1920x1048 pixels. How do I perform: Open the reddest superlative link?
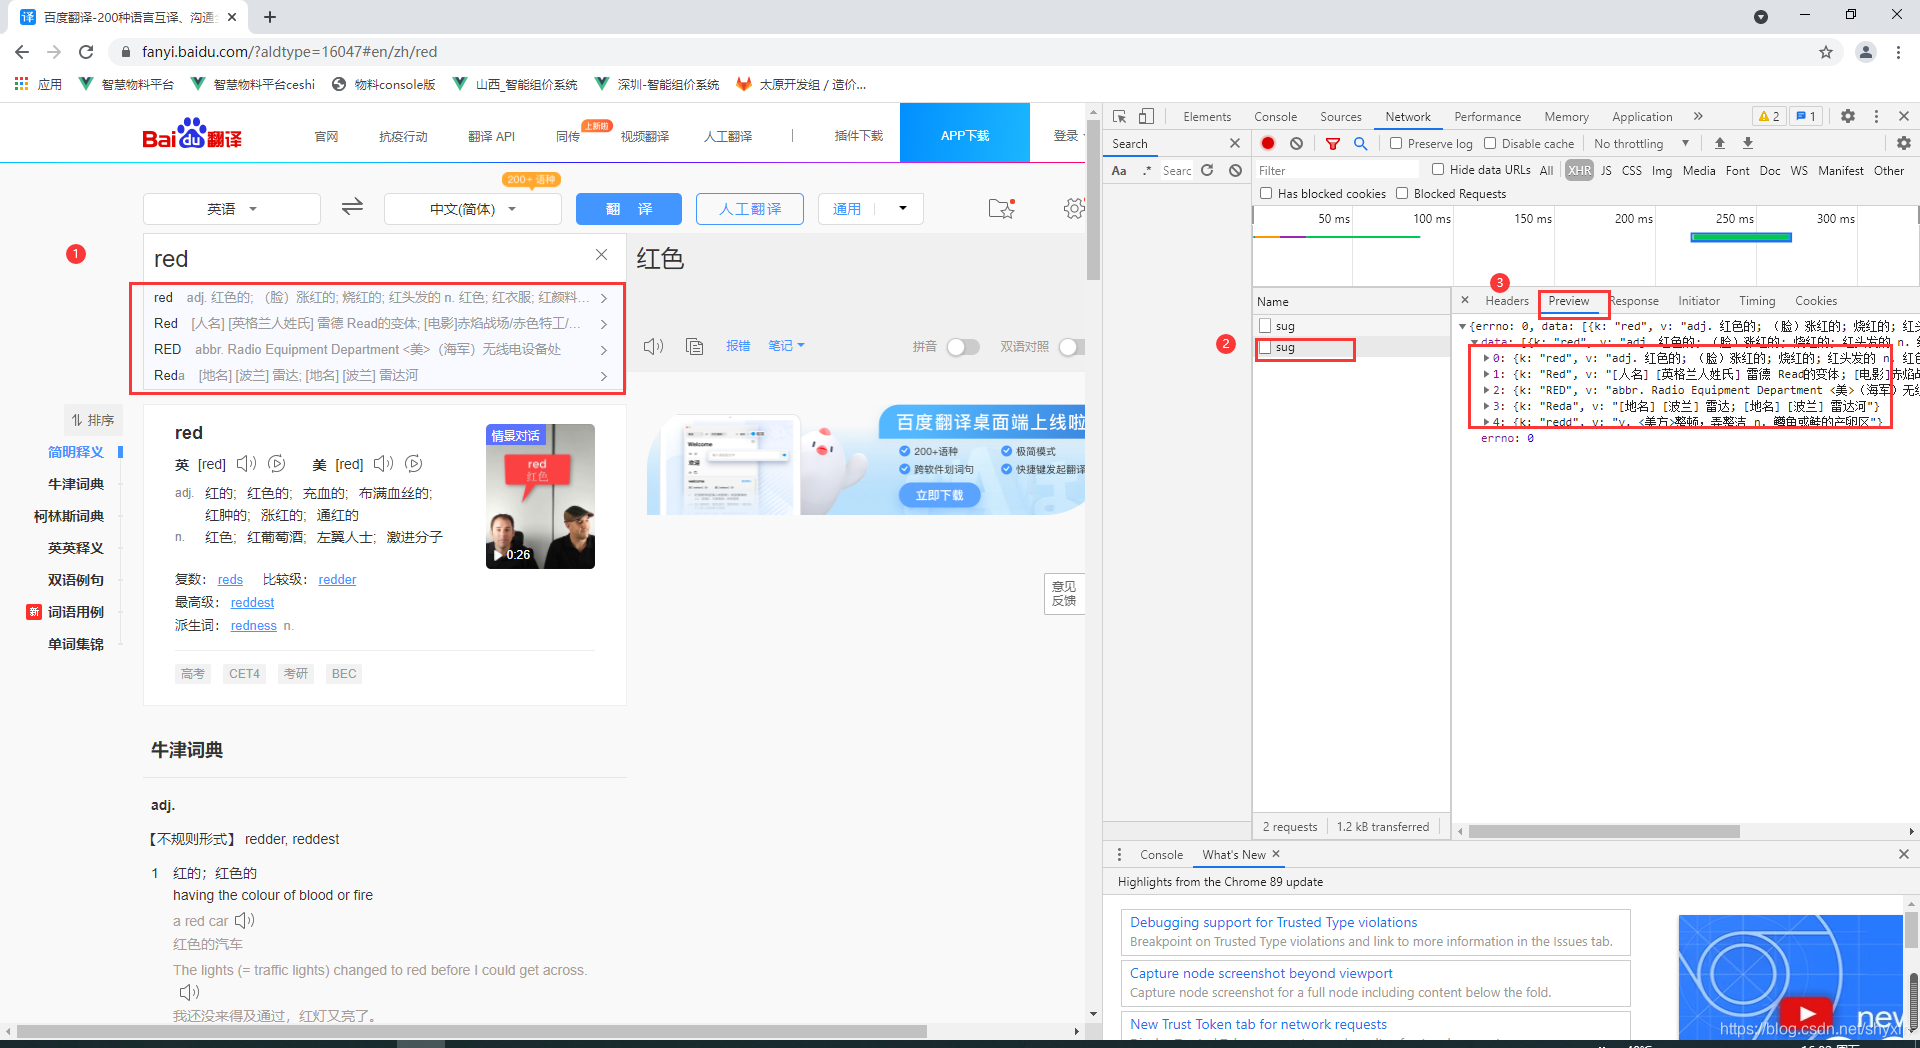pos(252,603)
